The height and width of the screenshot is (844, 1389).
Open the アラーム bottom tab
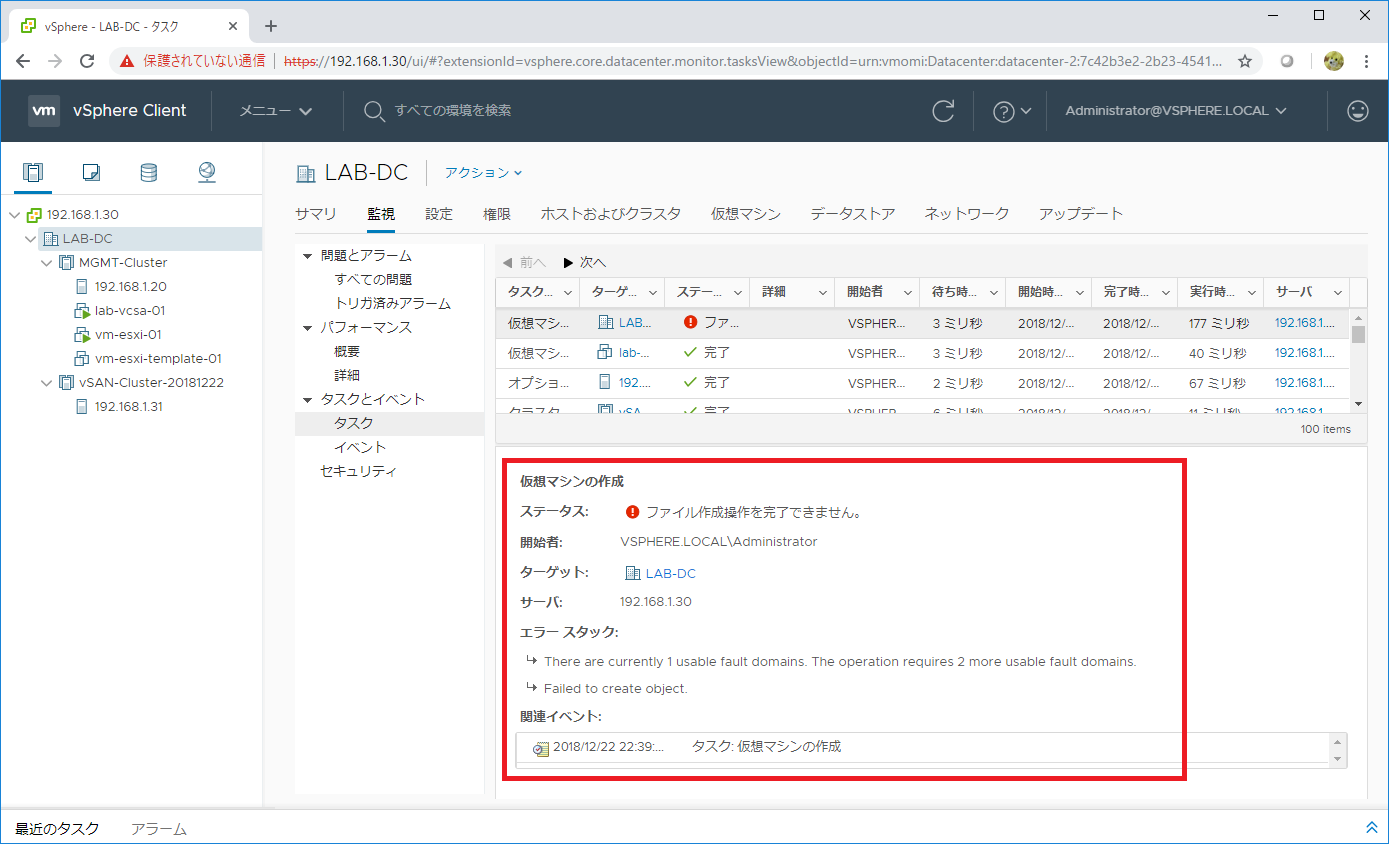[x=159, y=829]
